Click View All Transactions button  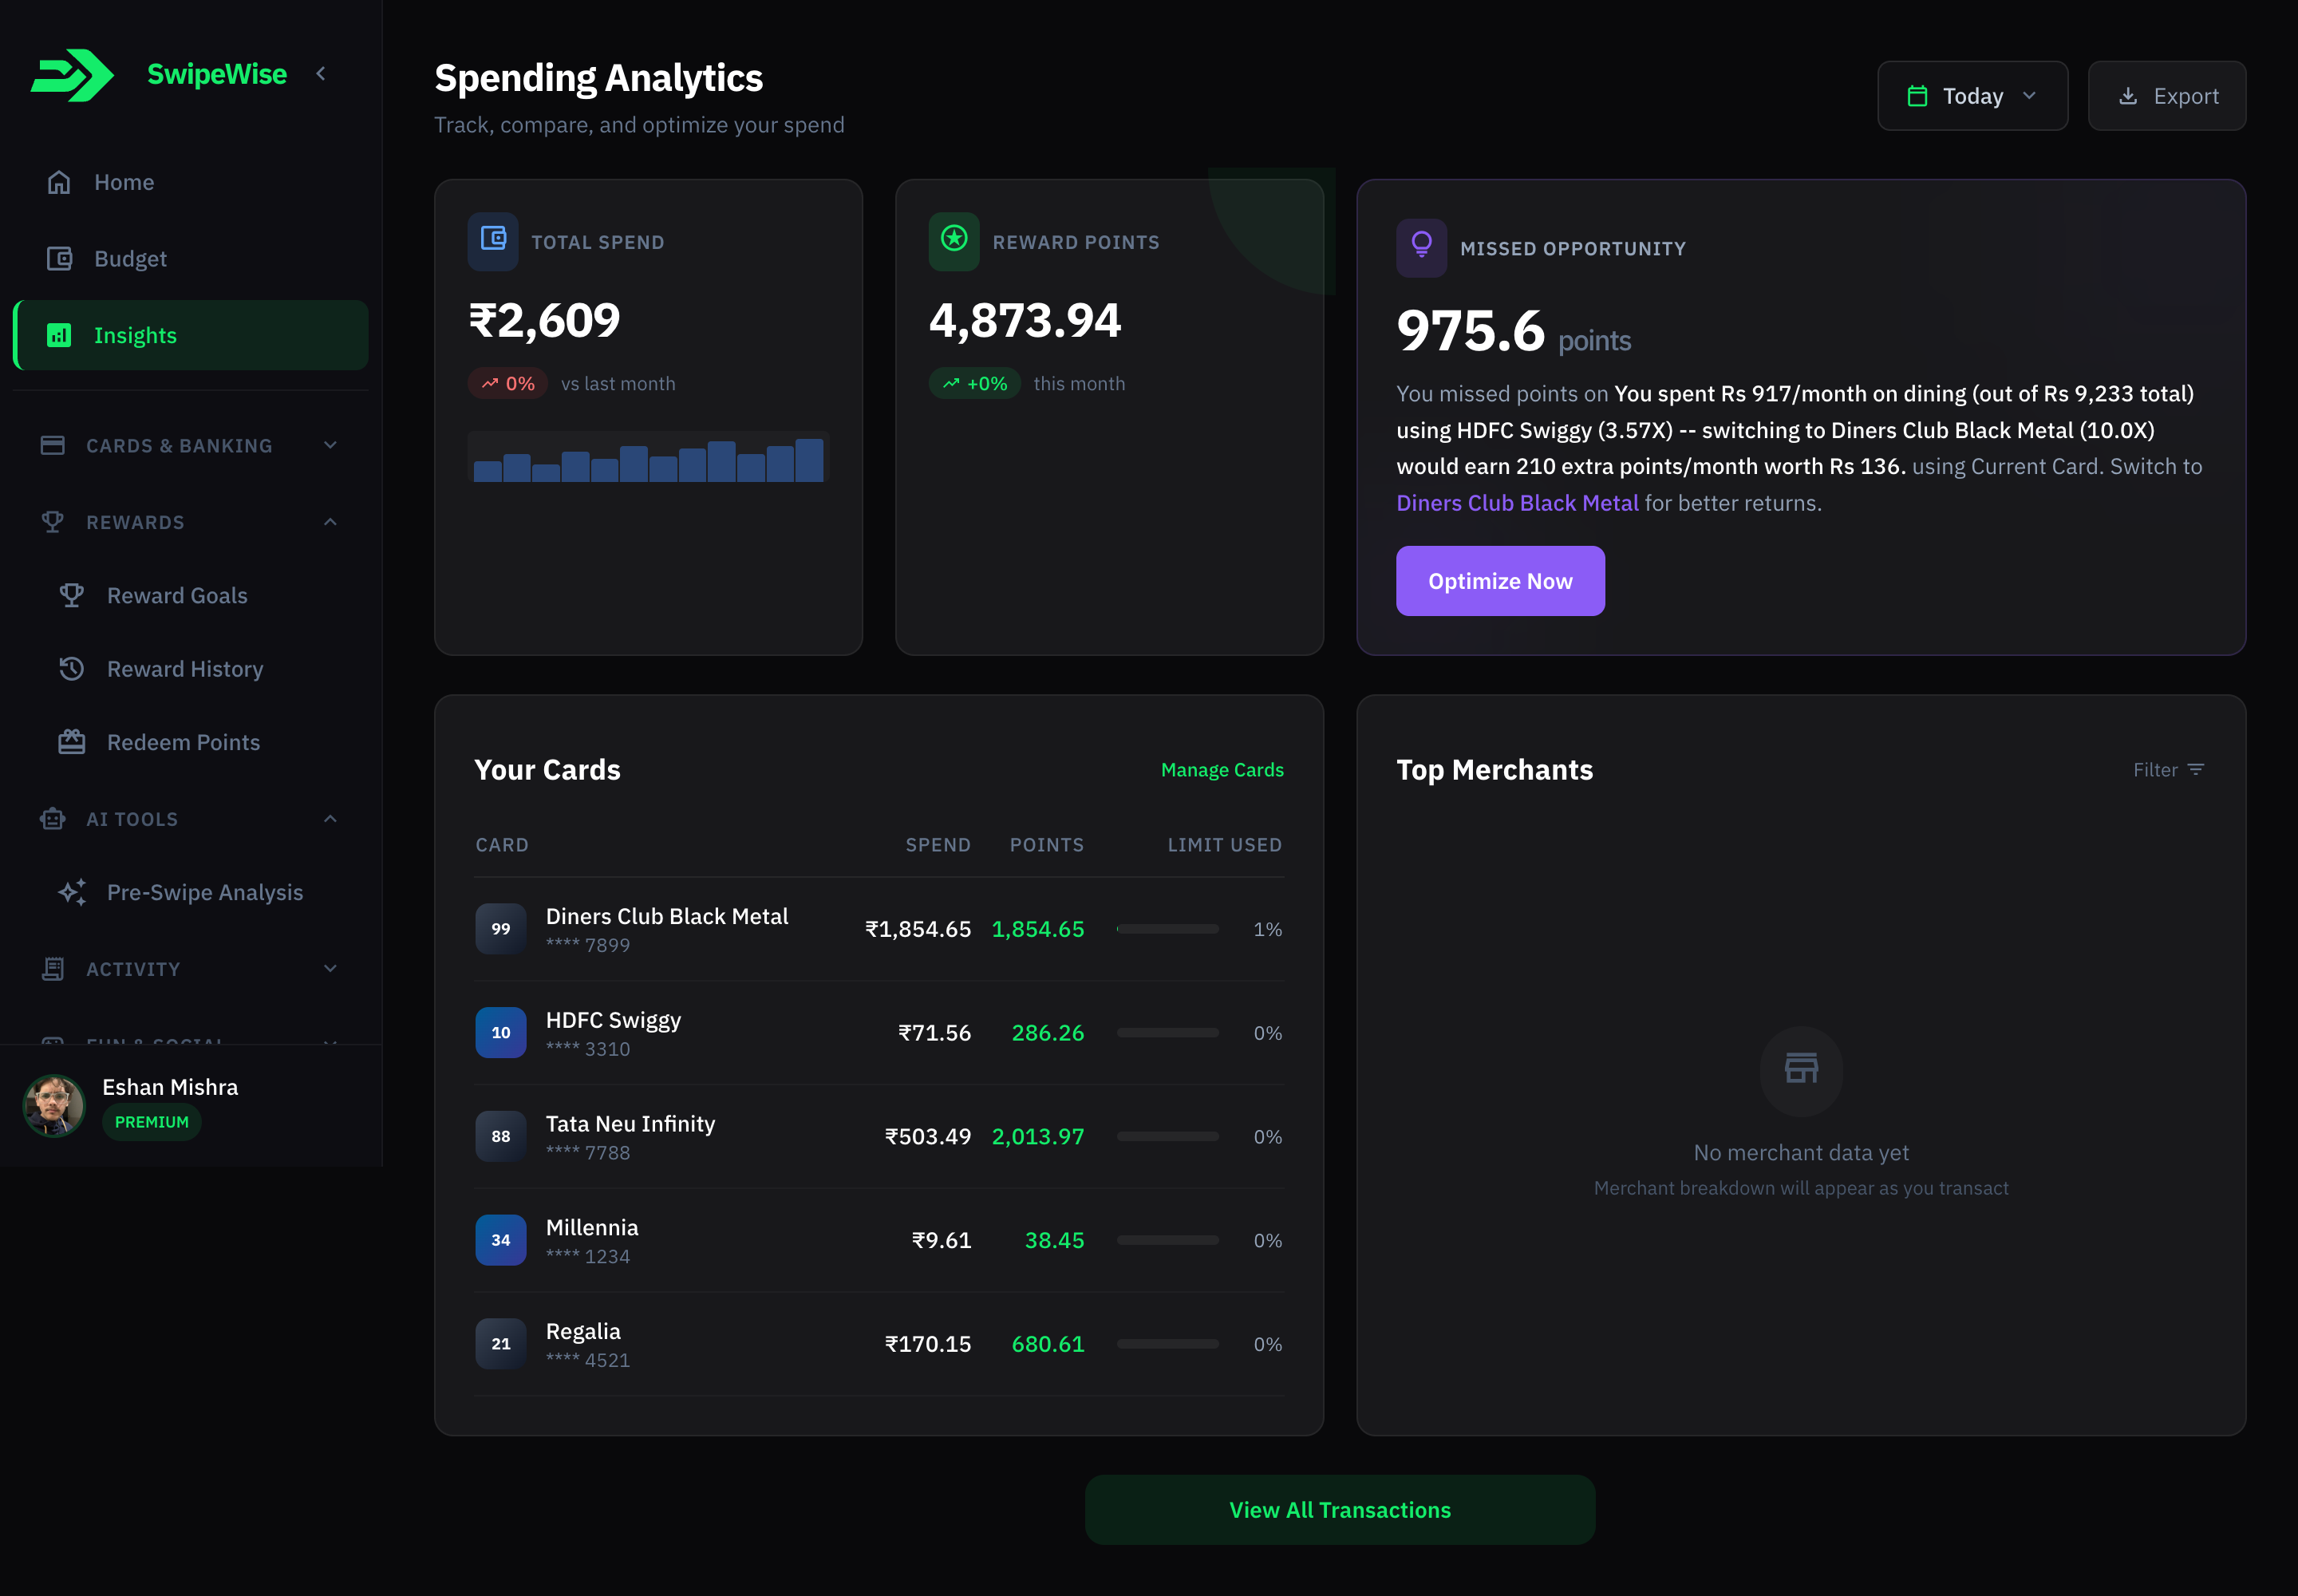click(1340, 1510)
